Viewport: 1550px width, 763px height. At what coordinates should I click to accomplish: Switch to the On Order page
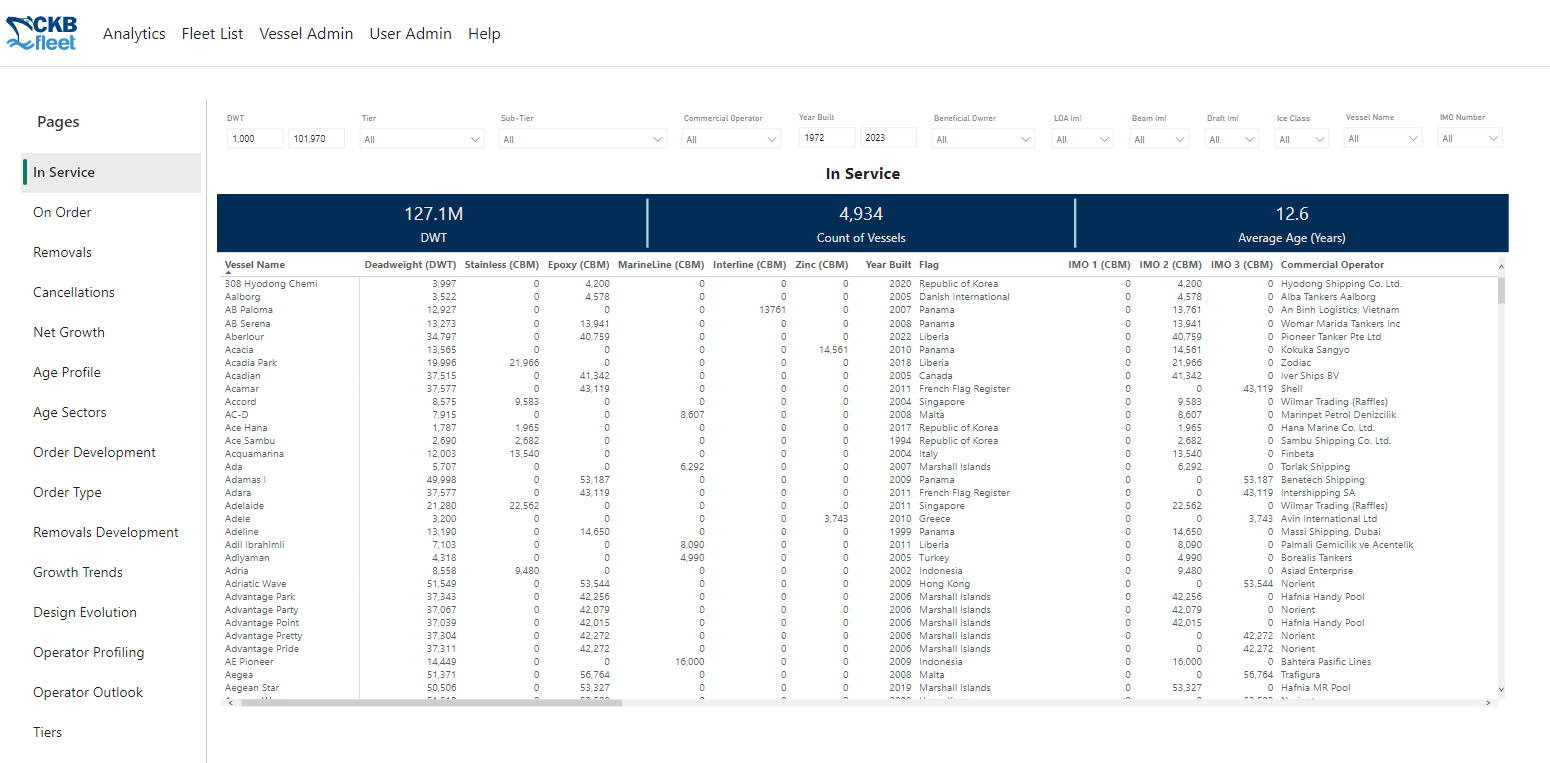click(62, 212)
